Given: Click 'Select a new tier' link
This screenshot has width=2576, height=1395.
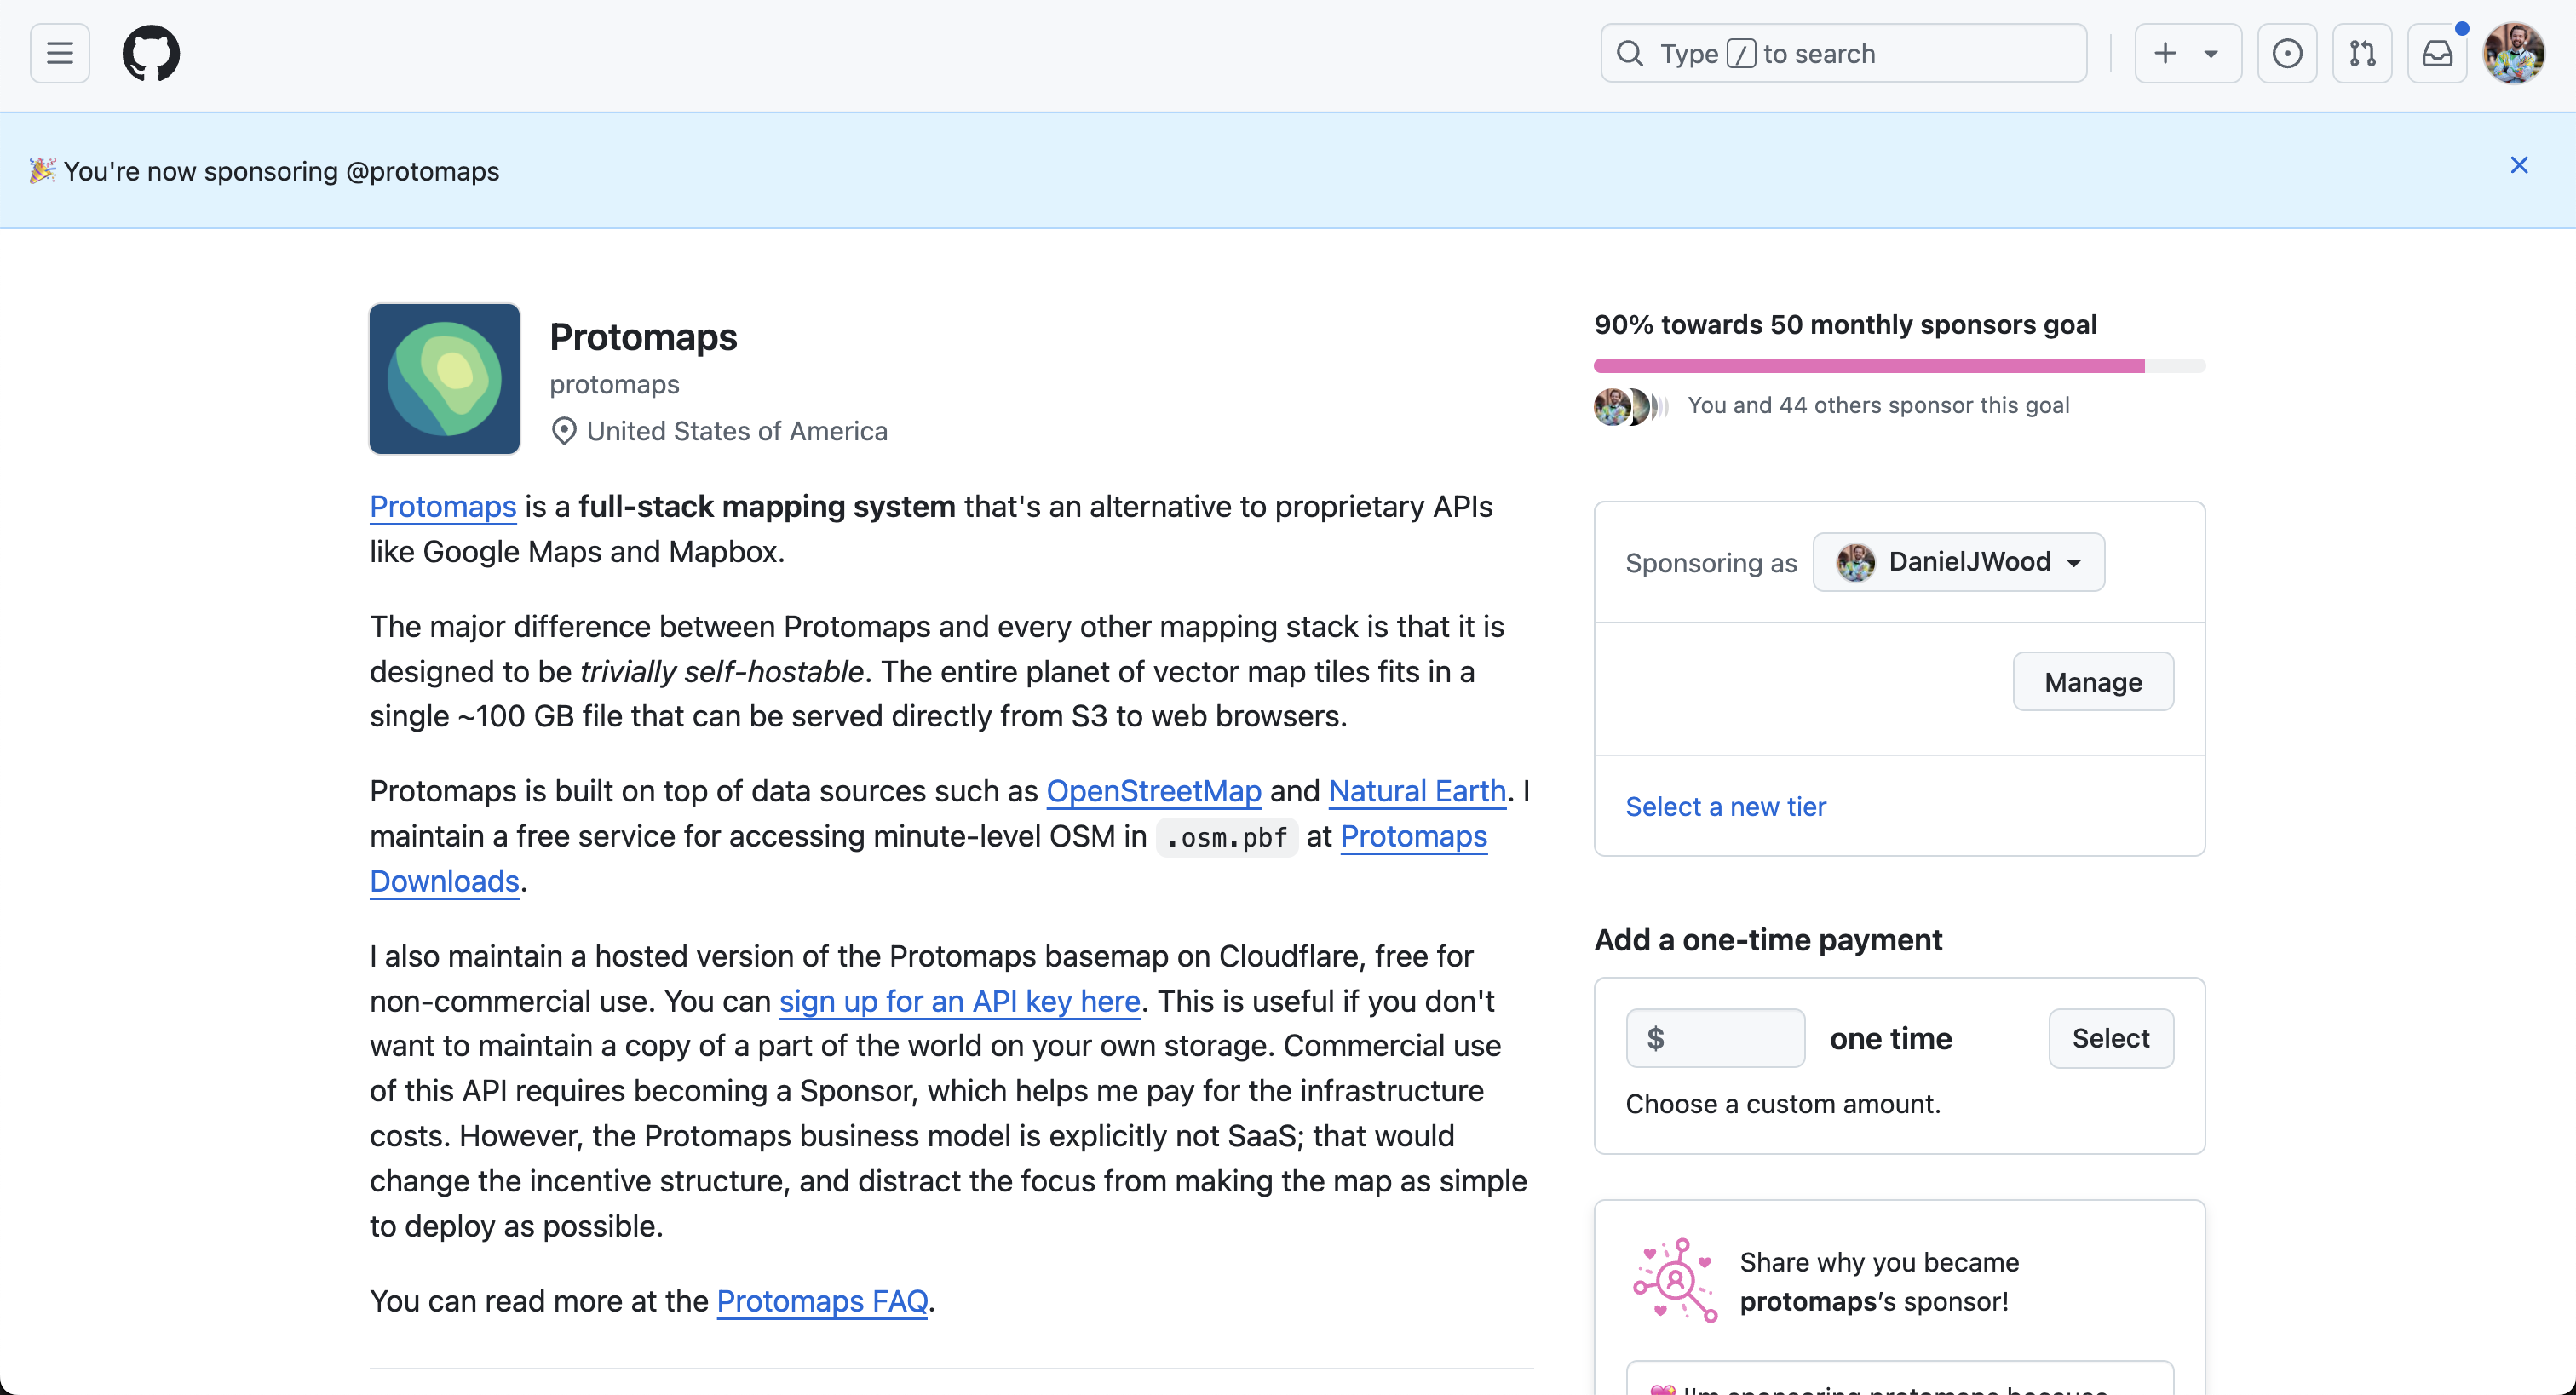Looking at the screenshot, I should tap(1725, 807).
